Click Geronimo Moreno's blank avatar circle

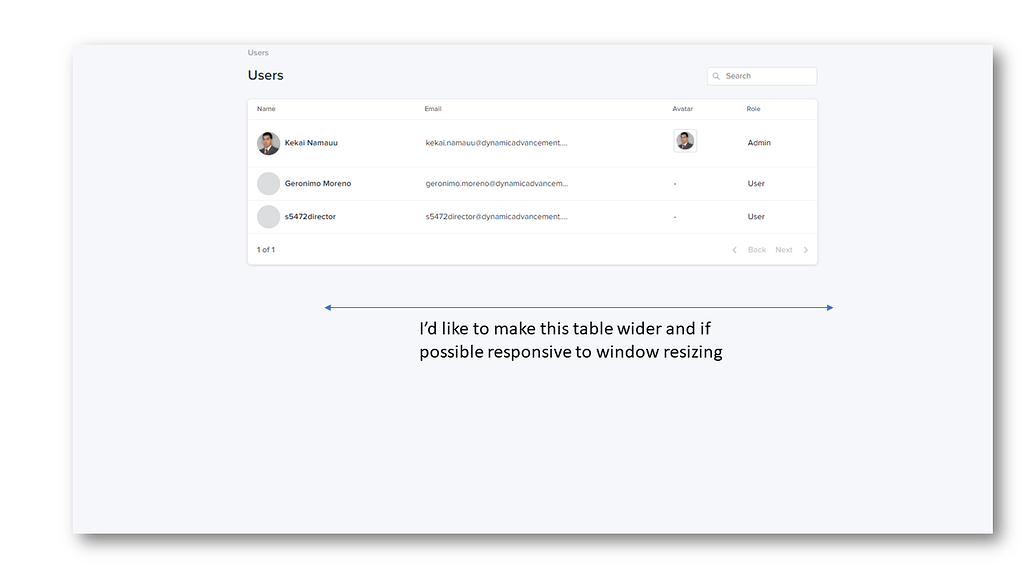[x=268, y=183]
